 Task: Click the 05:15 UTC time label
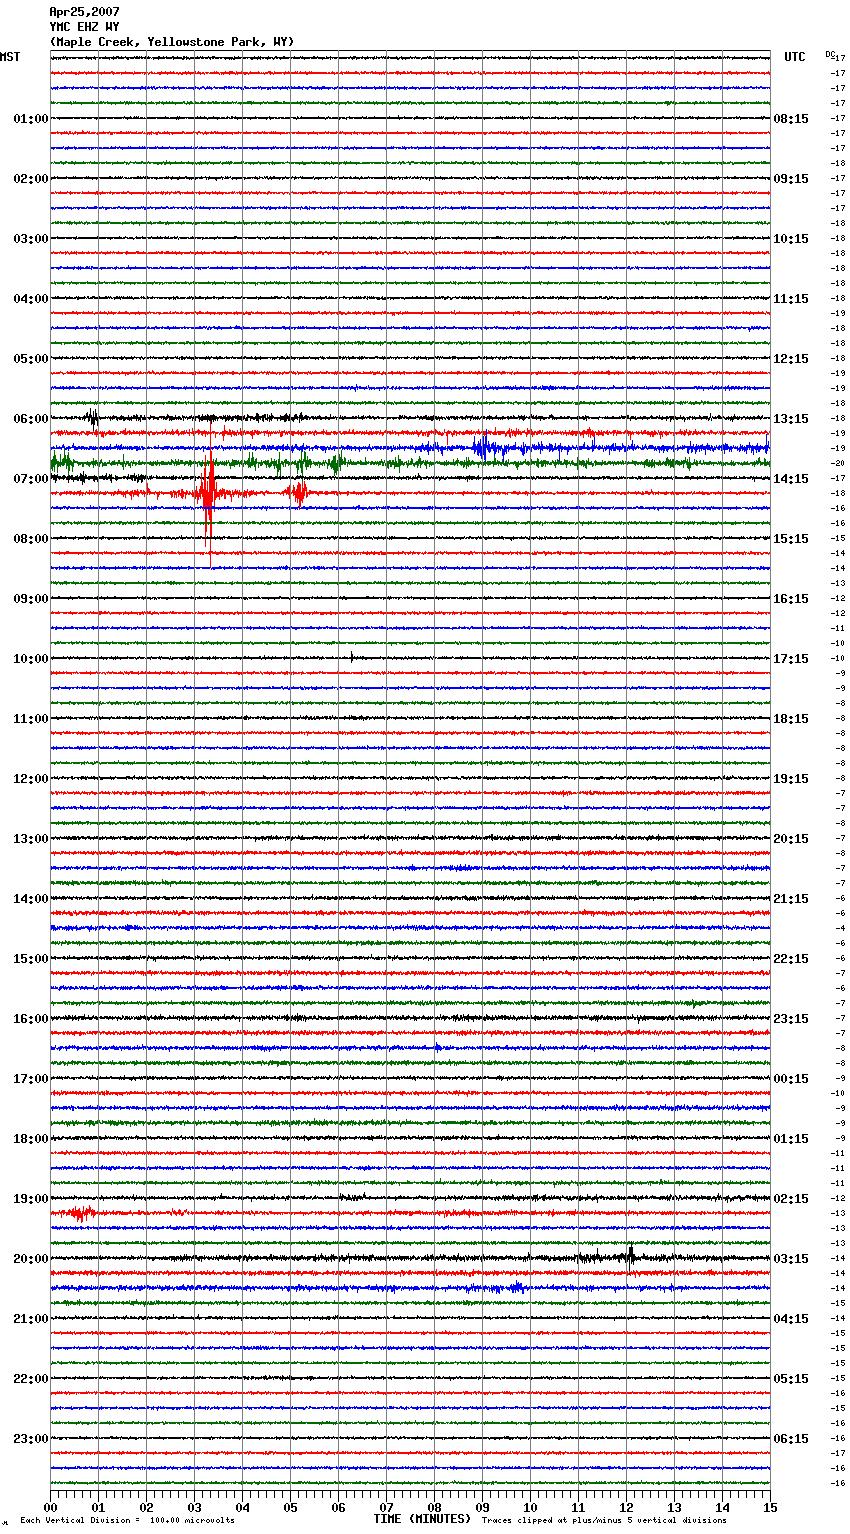791,1379
